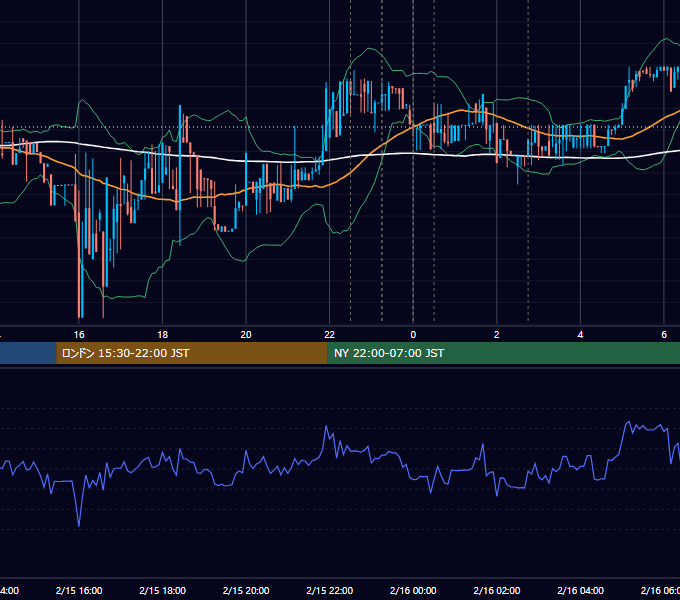Click the 2/15 18:00 date label
Screen dimensions: 680x600
[163, 590]
